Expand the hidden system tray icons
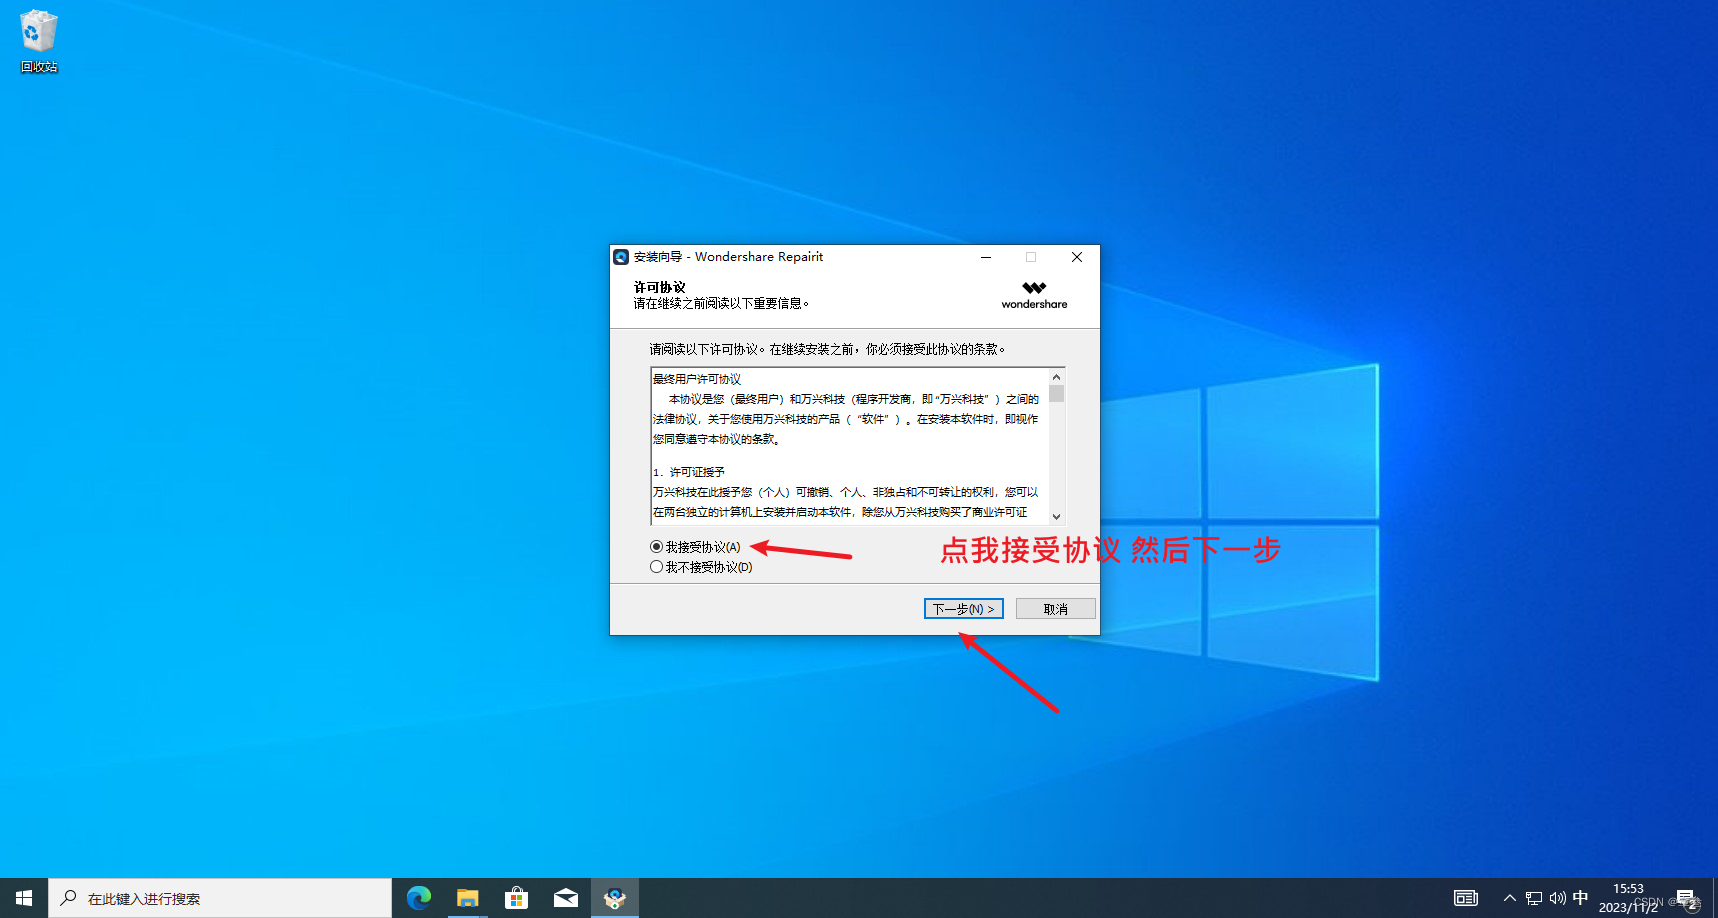Screen dimensions: 1718x918 click(1509, 898)
